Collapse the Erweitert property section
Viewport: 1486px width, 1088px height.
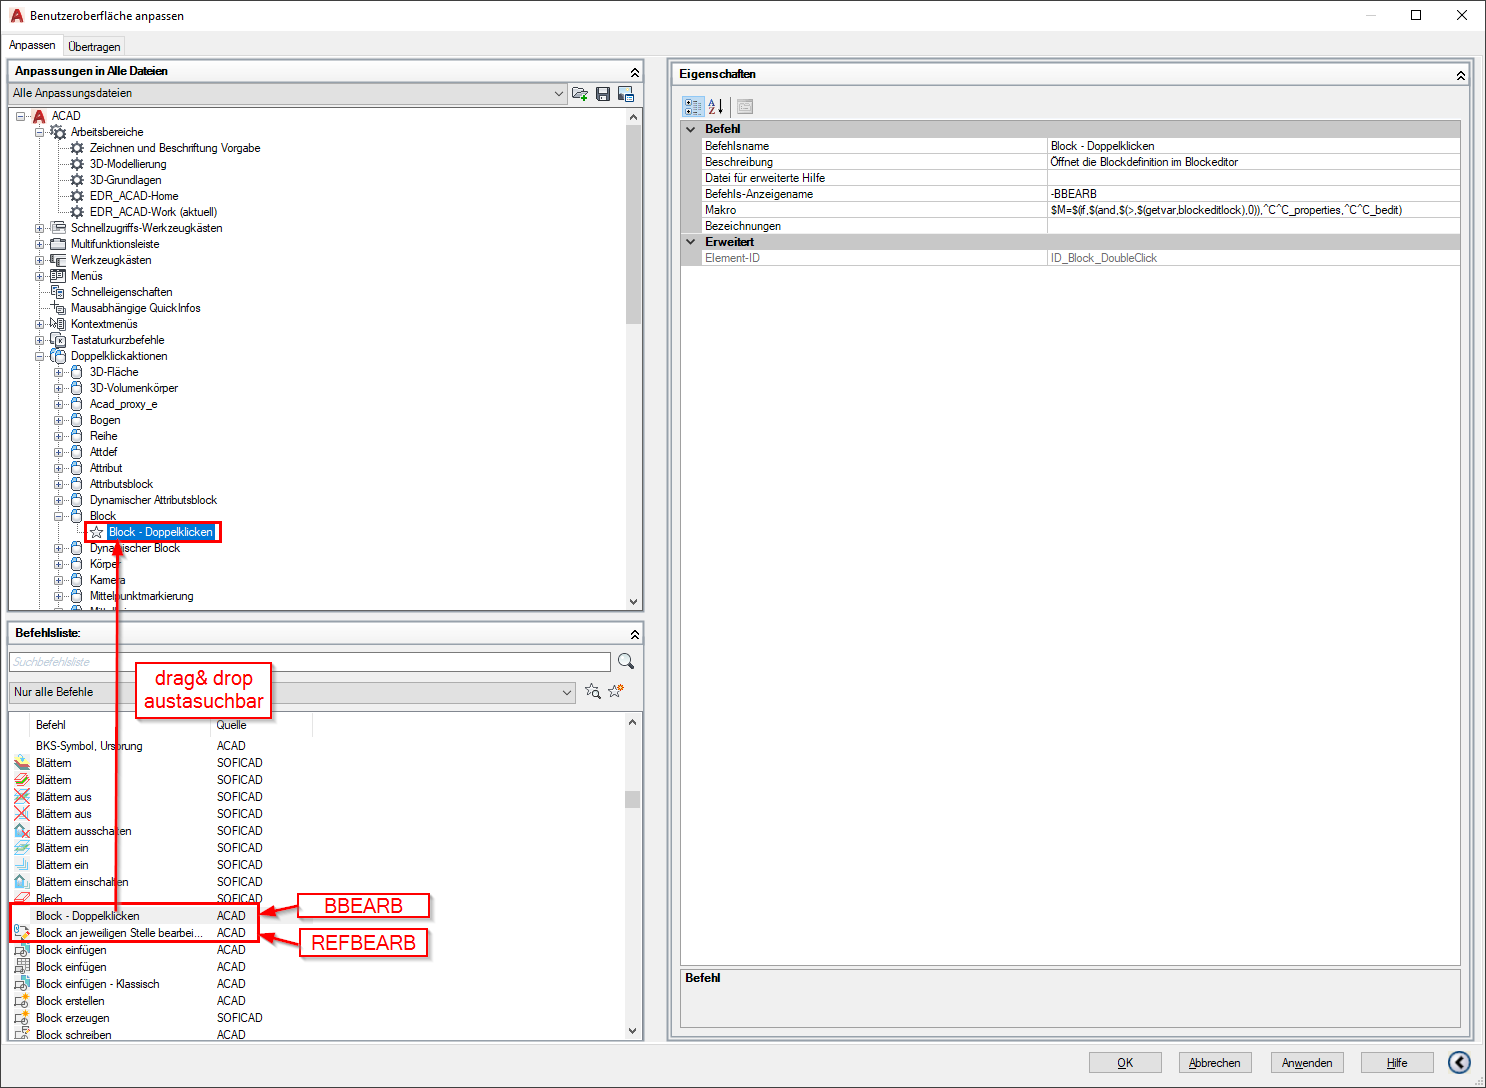(691, 242)
